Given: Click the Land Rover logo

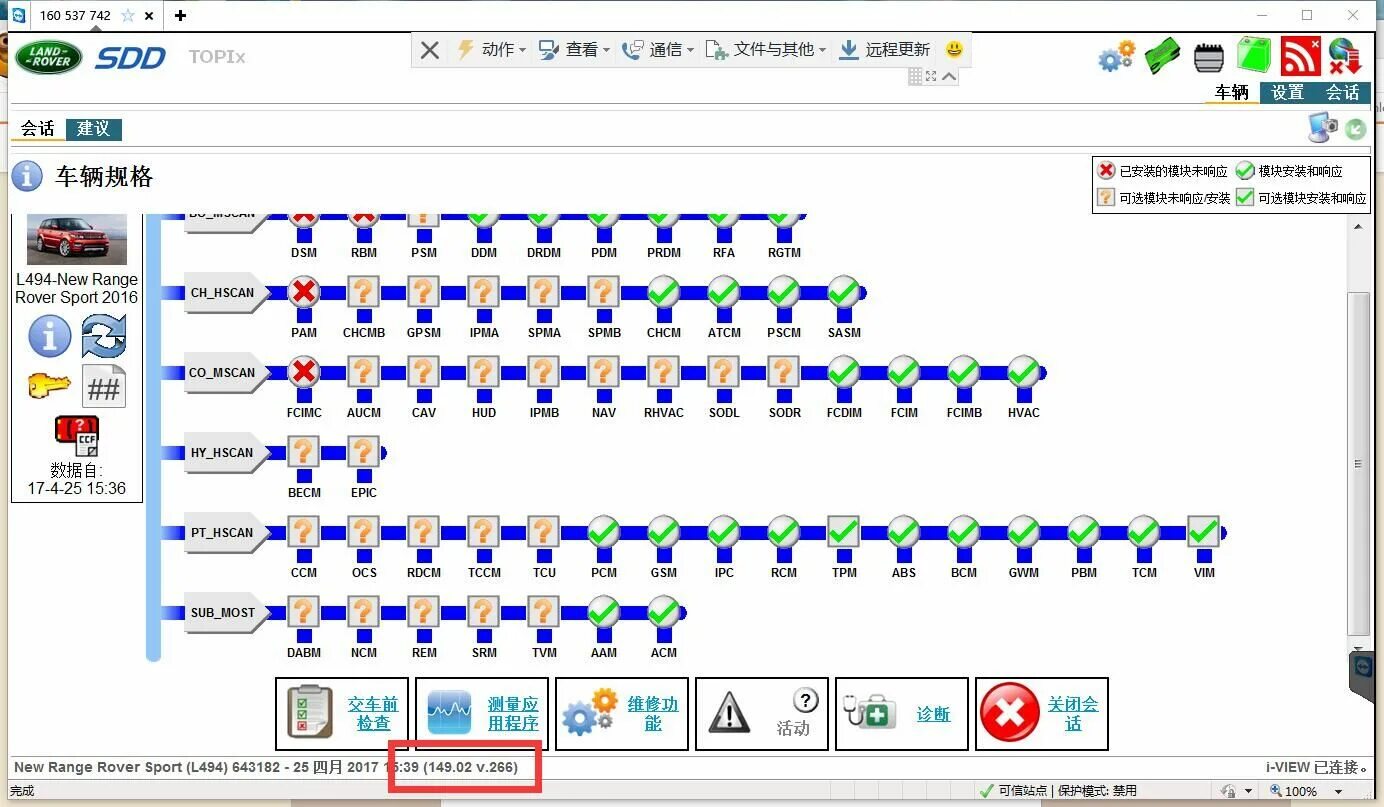Looking at the screenshot, I should pyautogui.click(x=48, y=57).
